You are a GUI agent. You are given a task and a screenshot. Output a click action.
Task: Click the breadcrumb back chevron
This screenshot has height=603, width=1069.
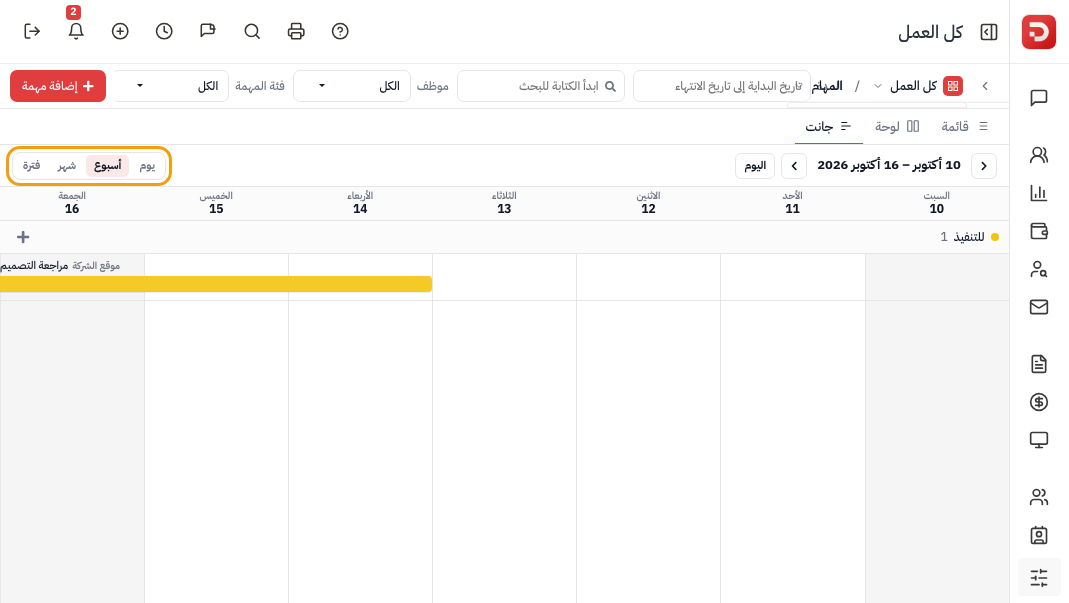point(985,86)
